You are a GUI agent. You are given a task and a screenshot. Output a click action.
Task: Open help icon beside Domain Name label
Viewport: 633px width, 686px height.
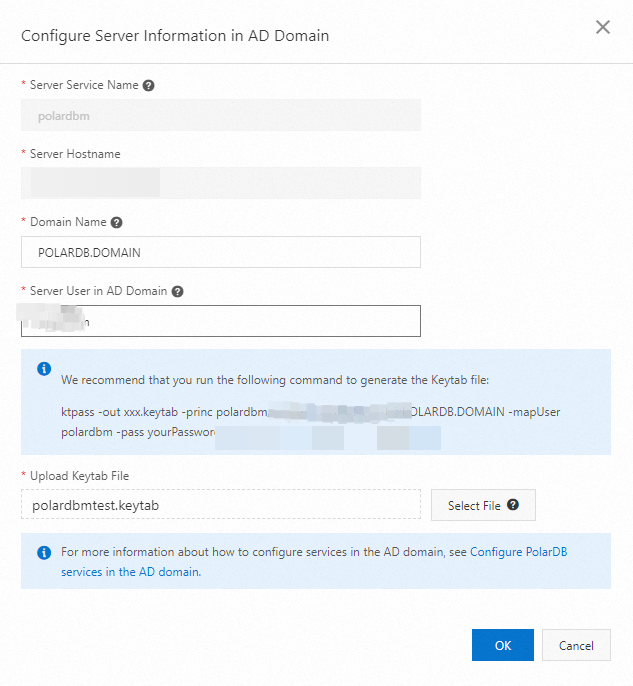pyautogui.click(x=116, y=222)
